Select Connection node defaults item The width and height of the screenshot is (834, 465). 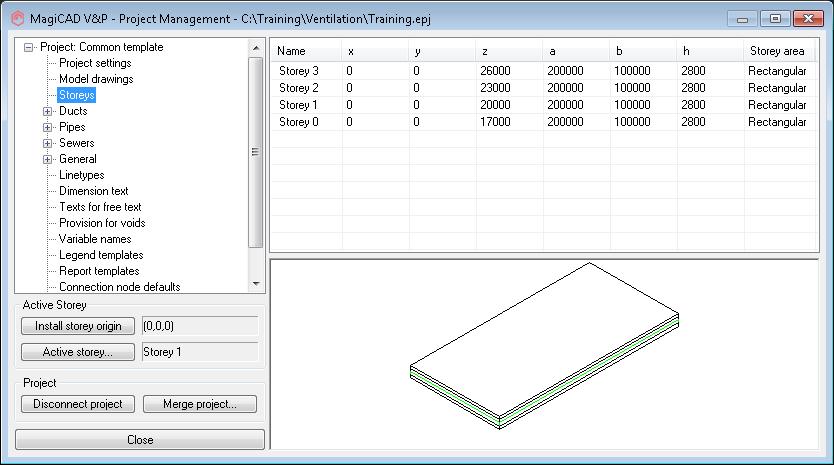[120, 286]
